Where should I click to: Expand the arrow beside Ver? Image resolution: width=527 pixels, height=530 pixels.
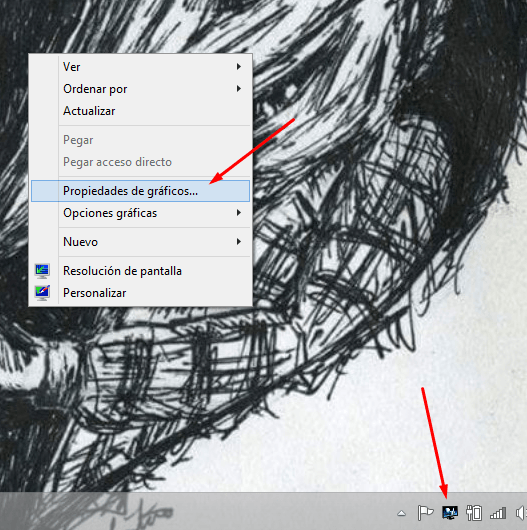(x=239, y=67)
